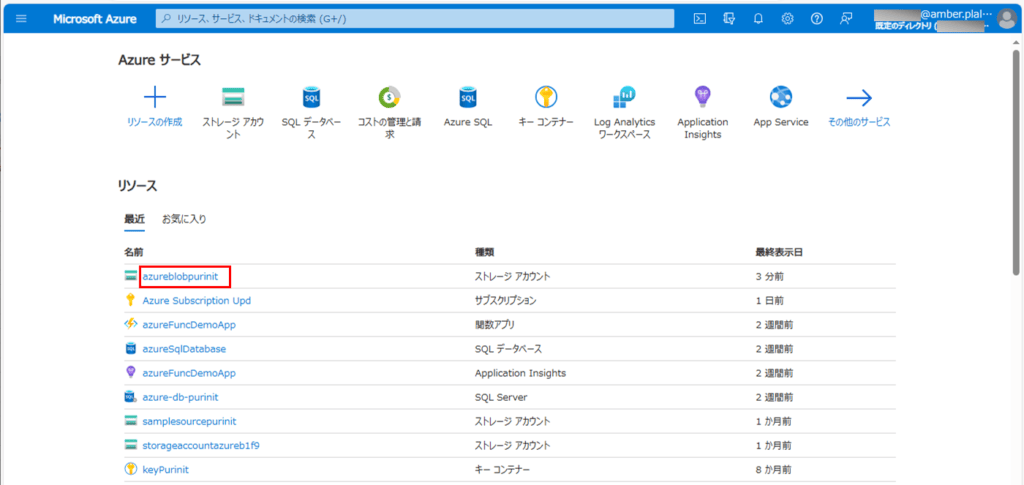
Task: Launch Cloud Shell from the top bar
Action: click(700, 19)
